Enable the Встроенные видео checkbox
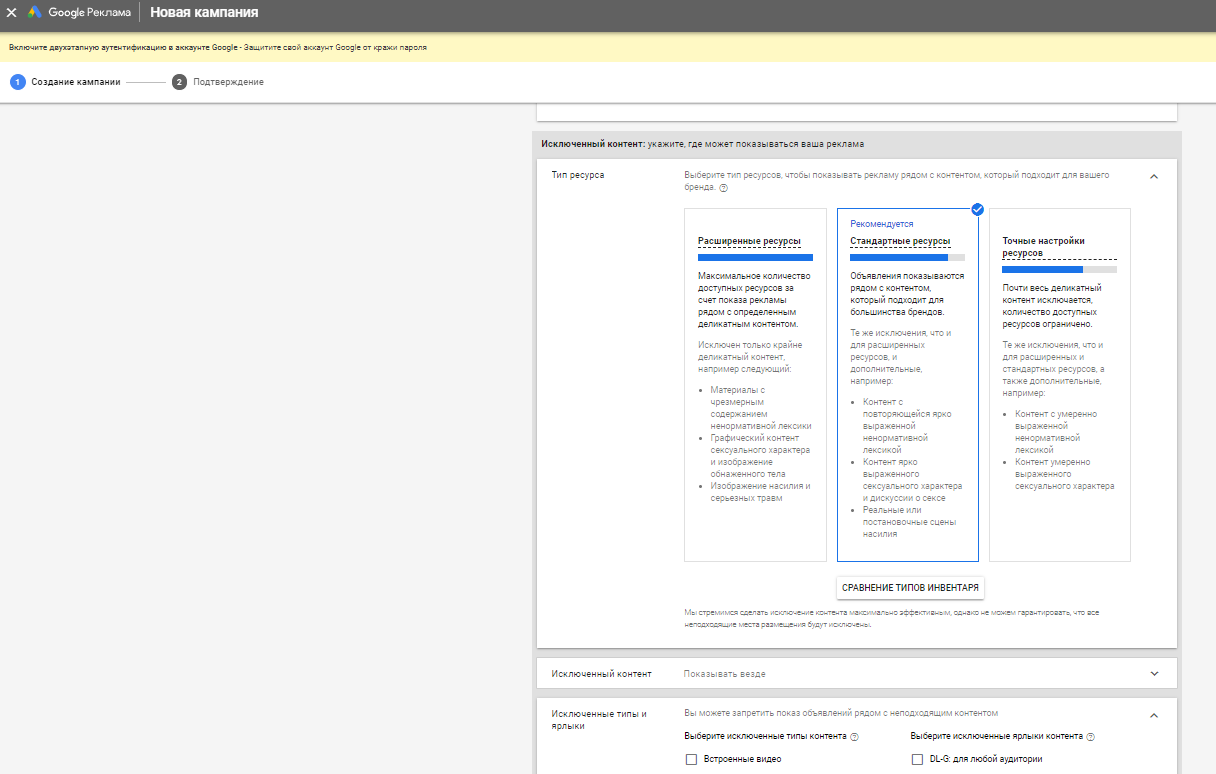The image size is (1216, 774). 691,759
